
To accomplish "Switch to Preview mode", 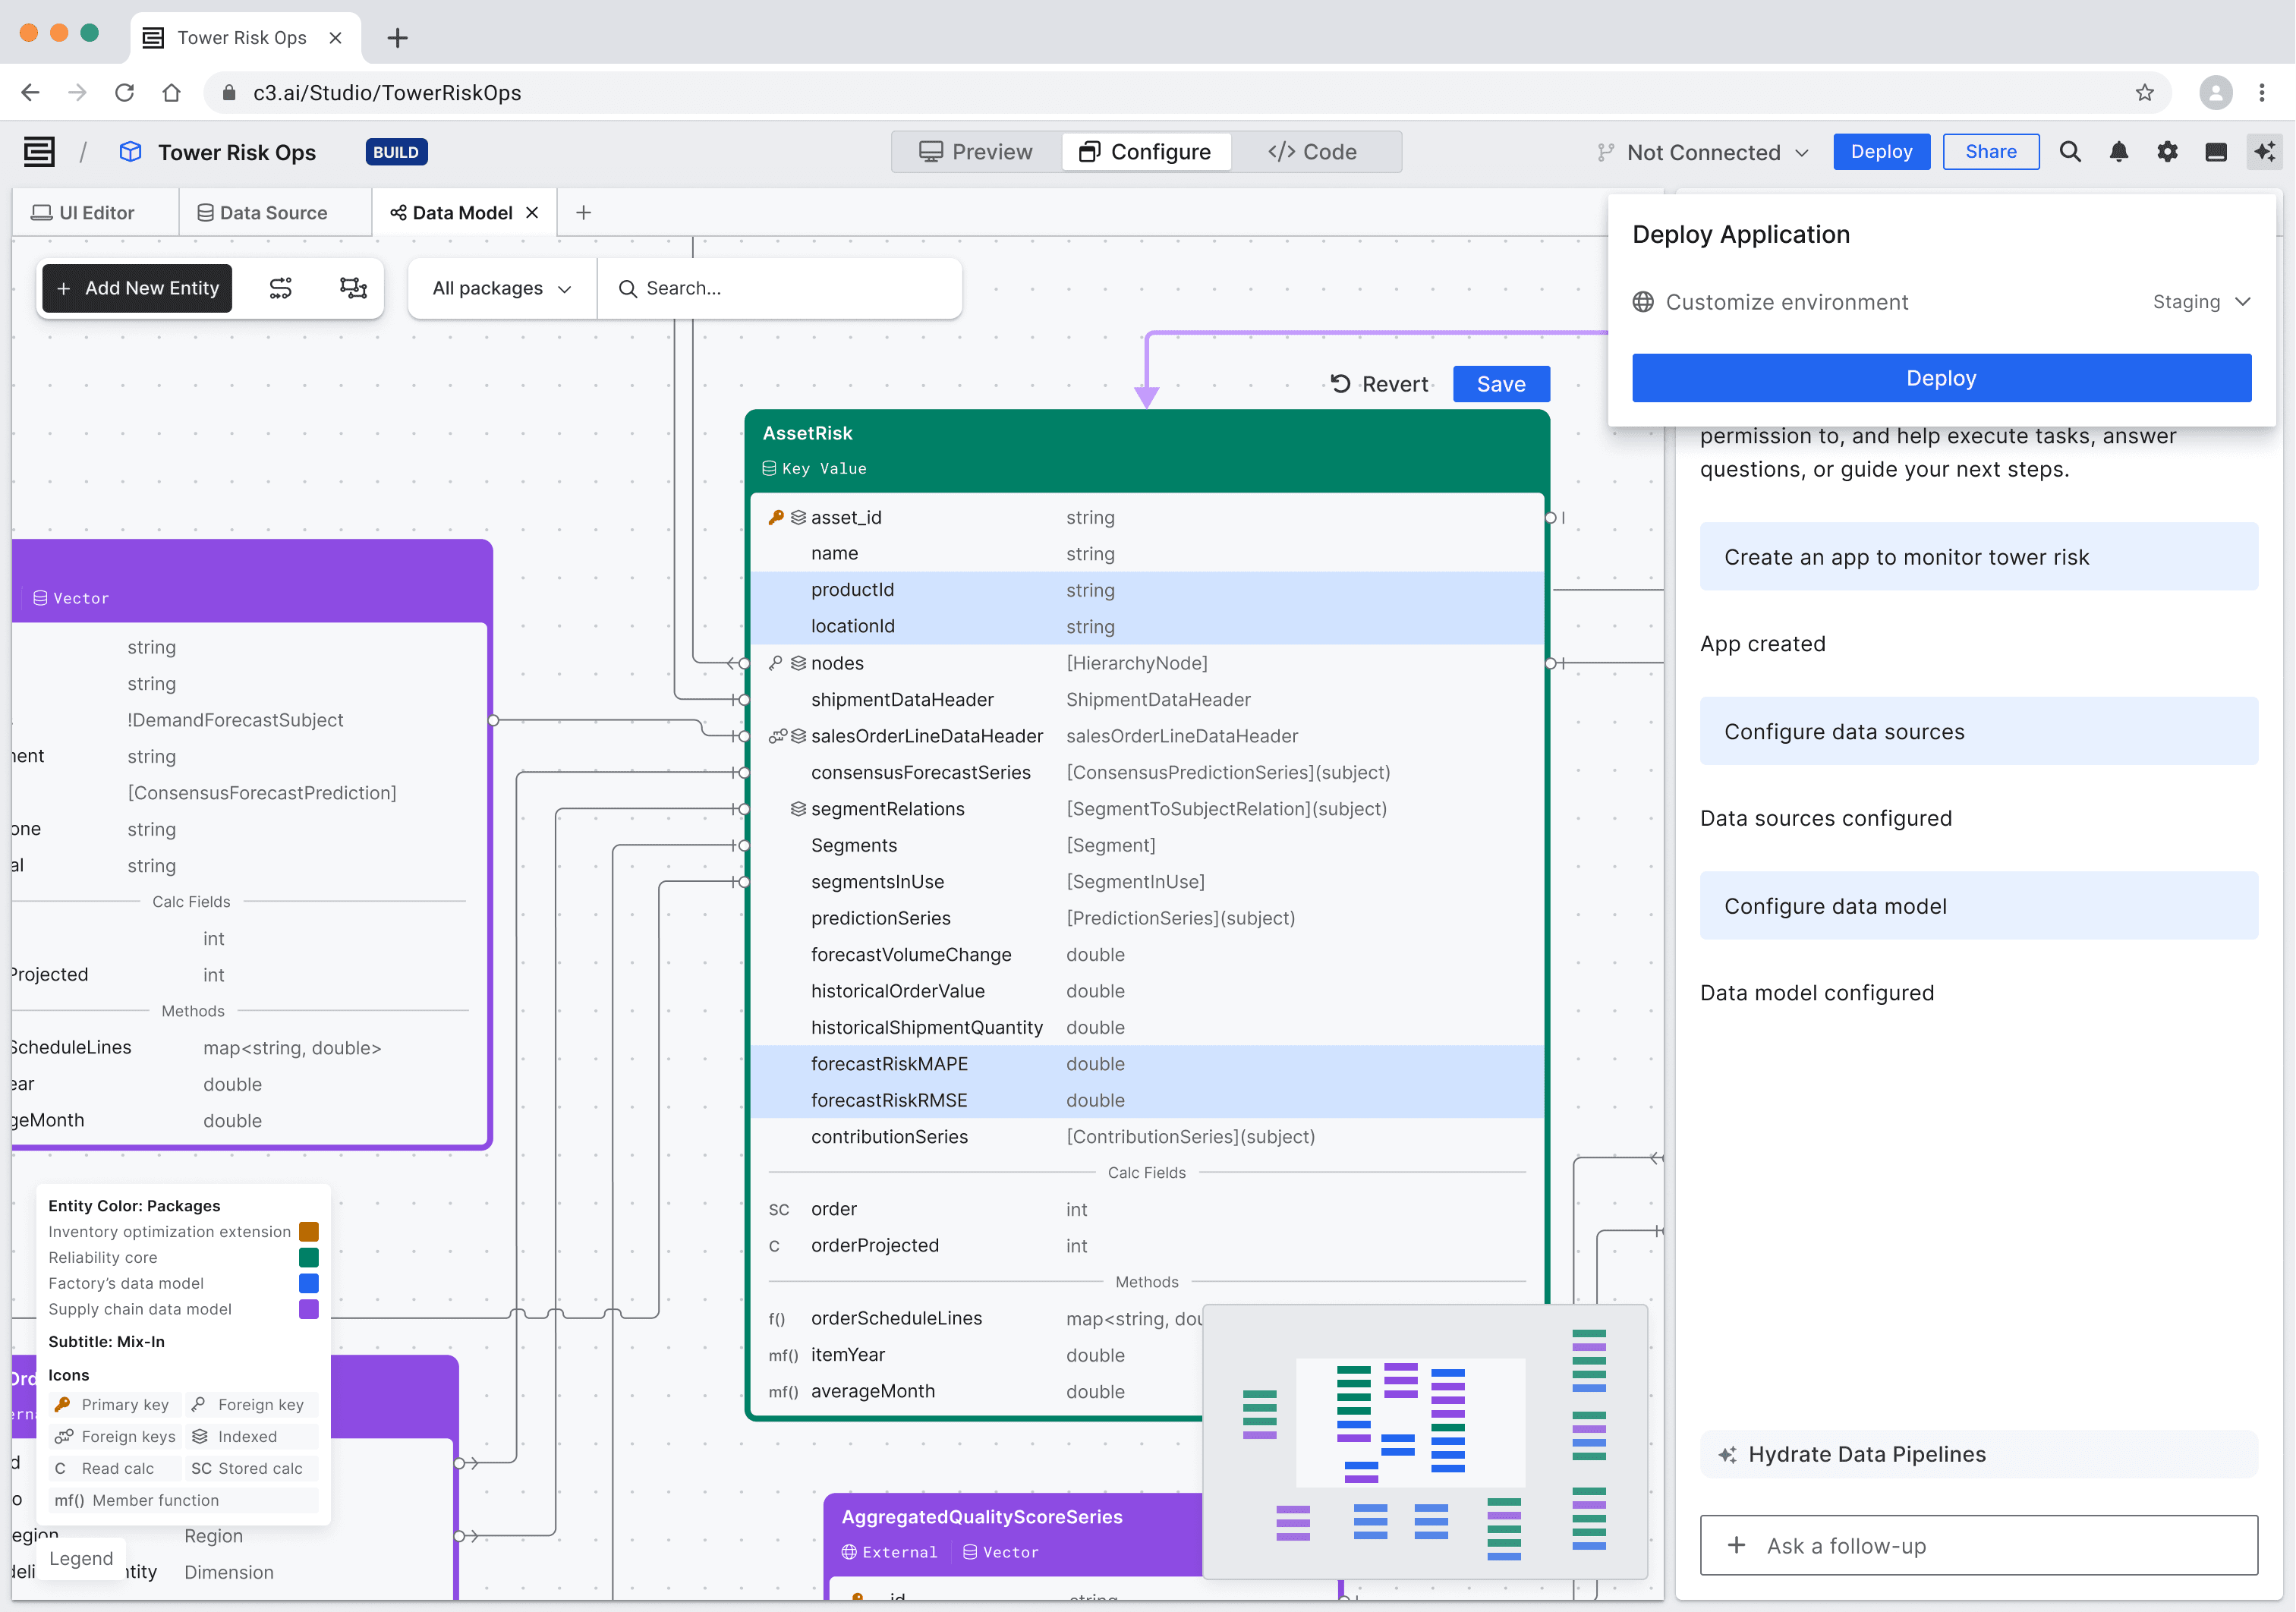I will pos(976,152).
